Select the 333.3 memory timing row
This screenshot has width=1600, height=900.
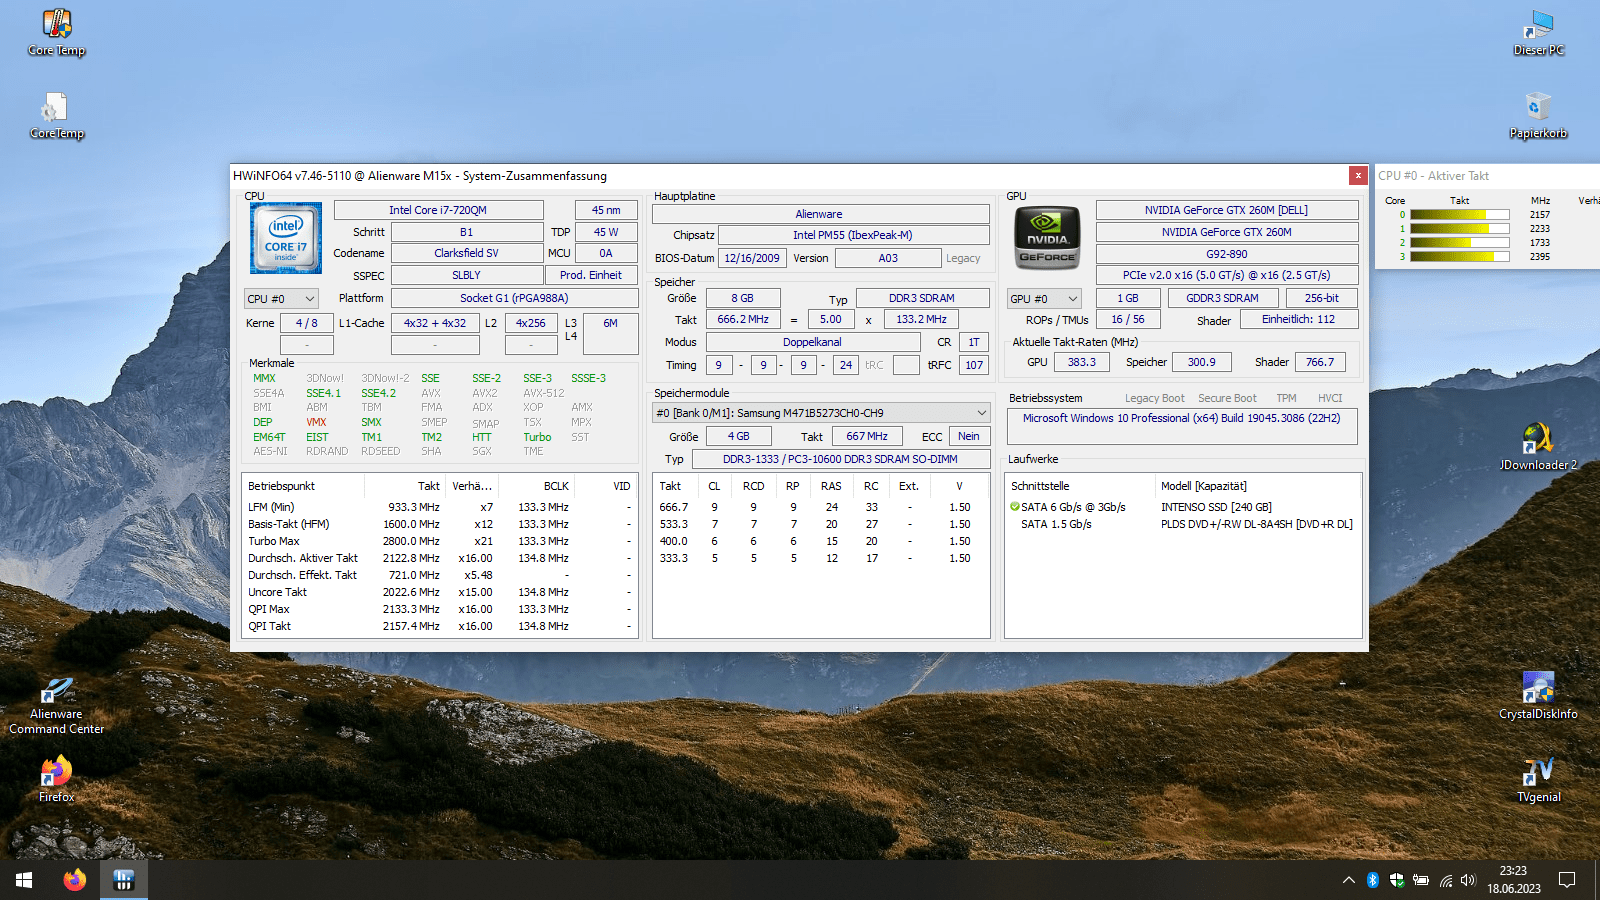click(x=821, y=558)
